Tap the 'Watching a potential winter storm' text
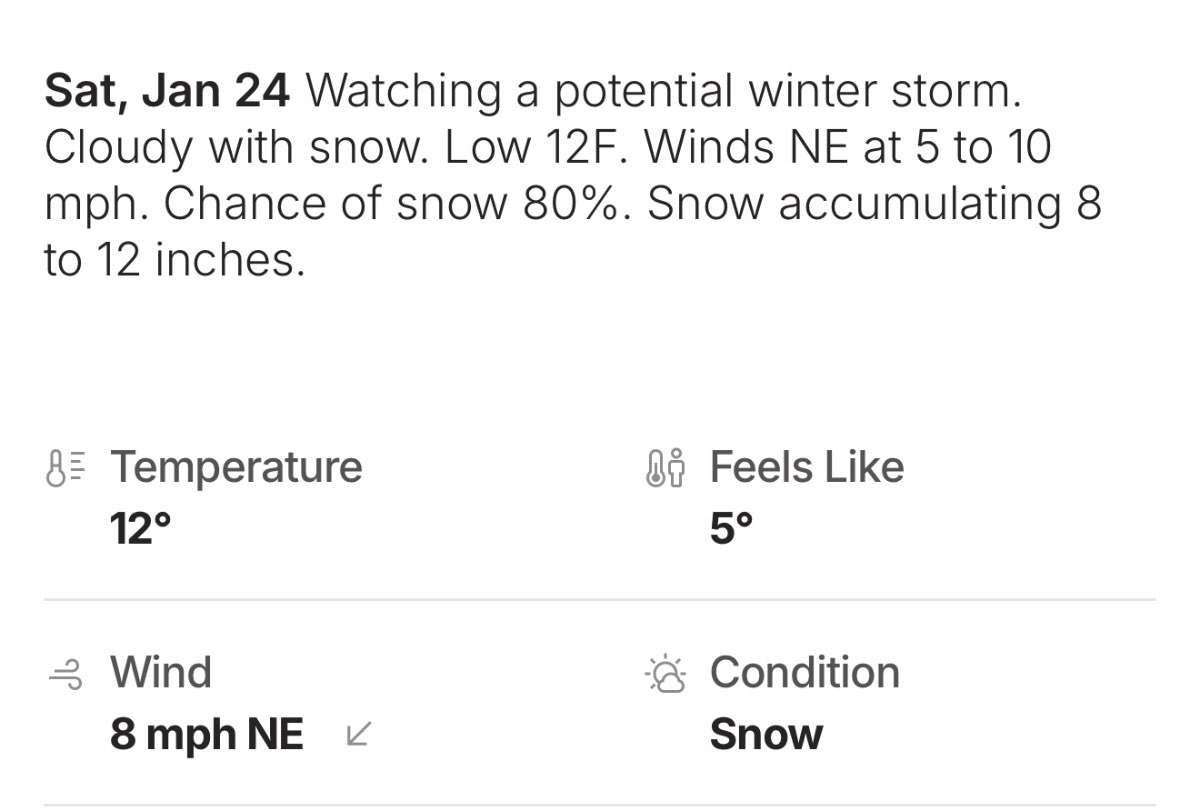Screen dimensions: 1200x811 [663, 91]
